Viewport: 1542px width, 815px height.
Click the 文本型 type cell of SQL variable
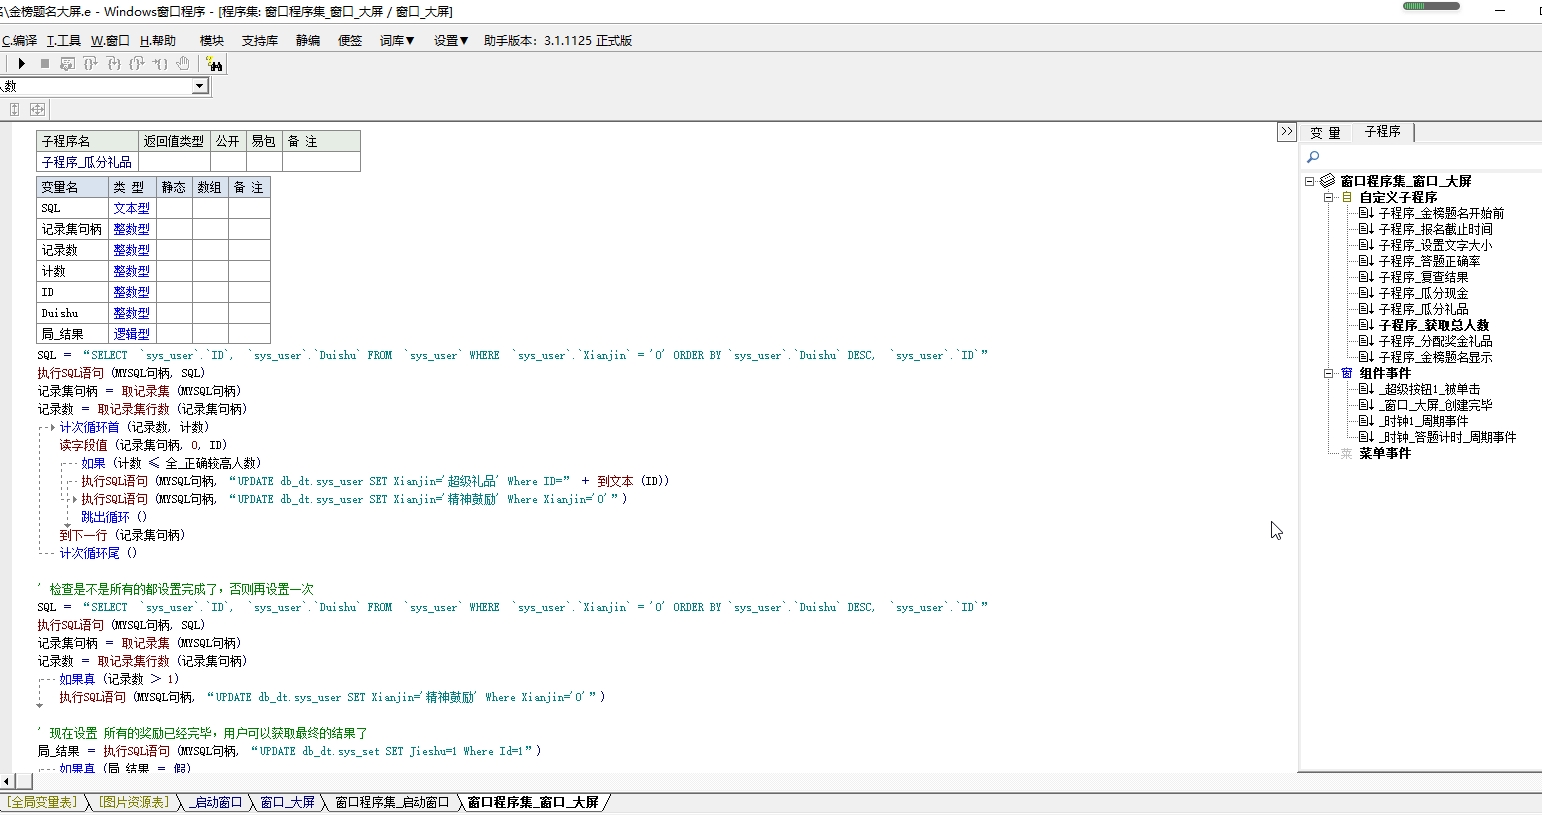tap(132, 208)
